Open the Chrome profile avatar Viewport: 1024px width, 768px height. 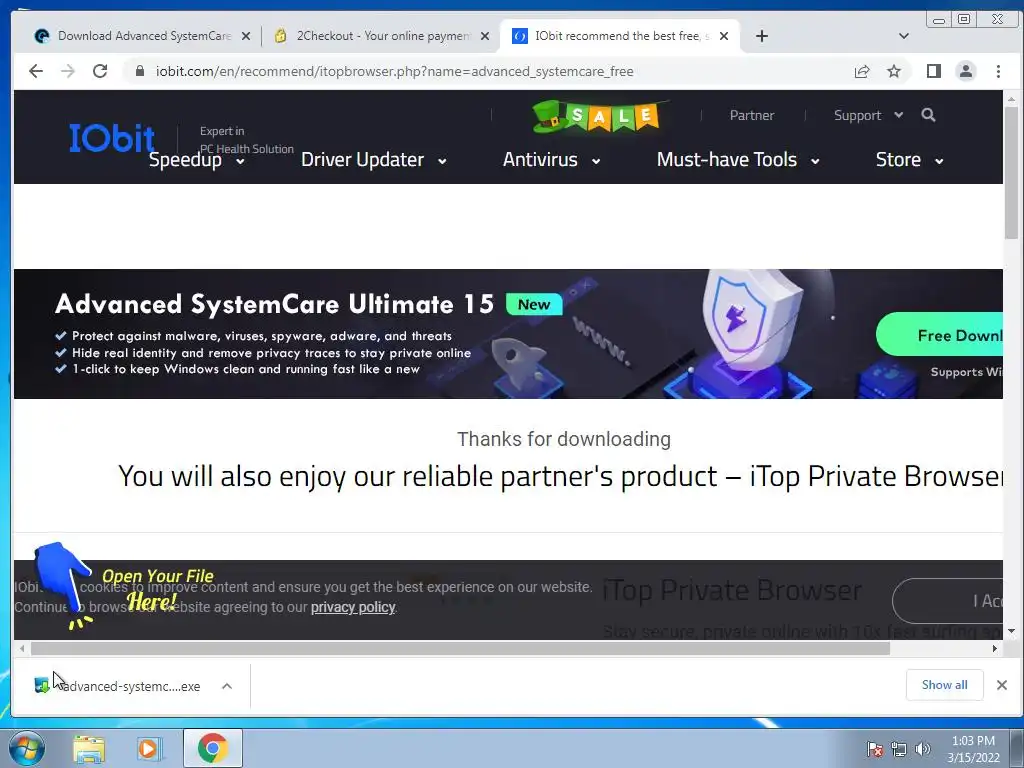966,71
